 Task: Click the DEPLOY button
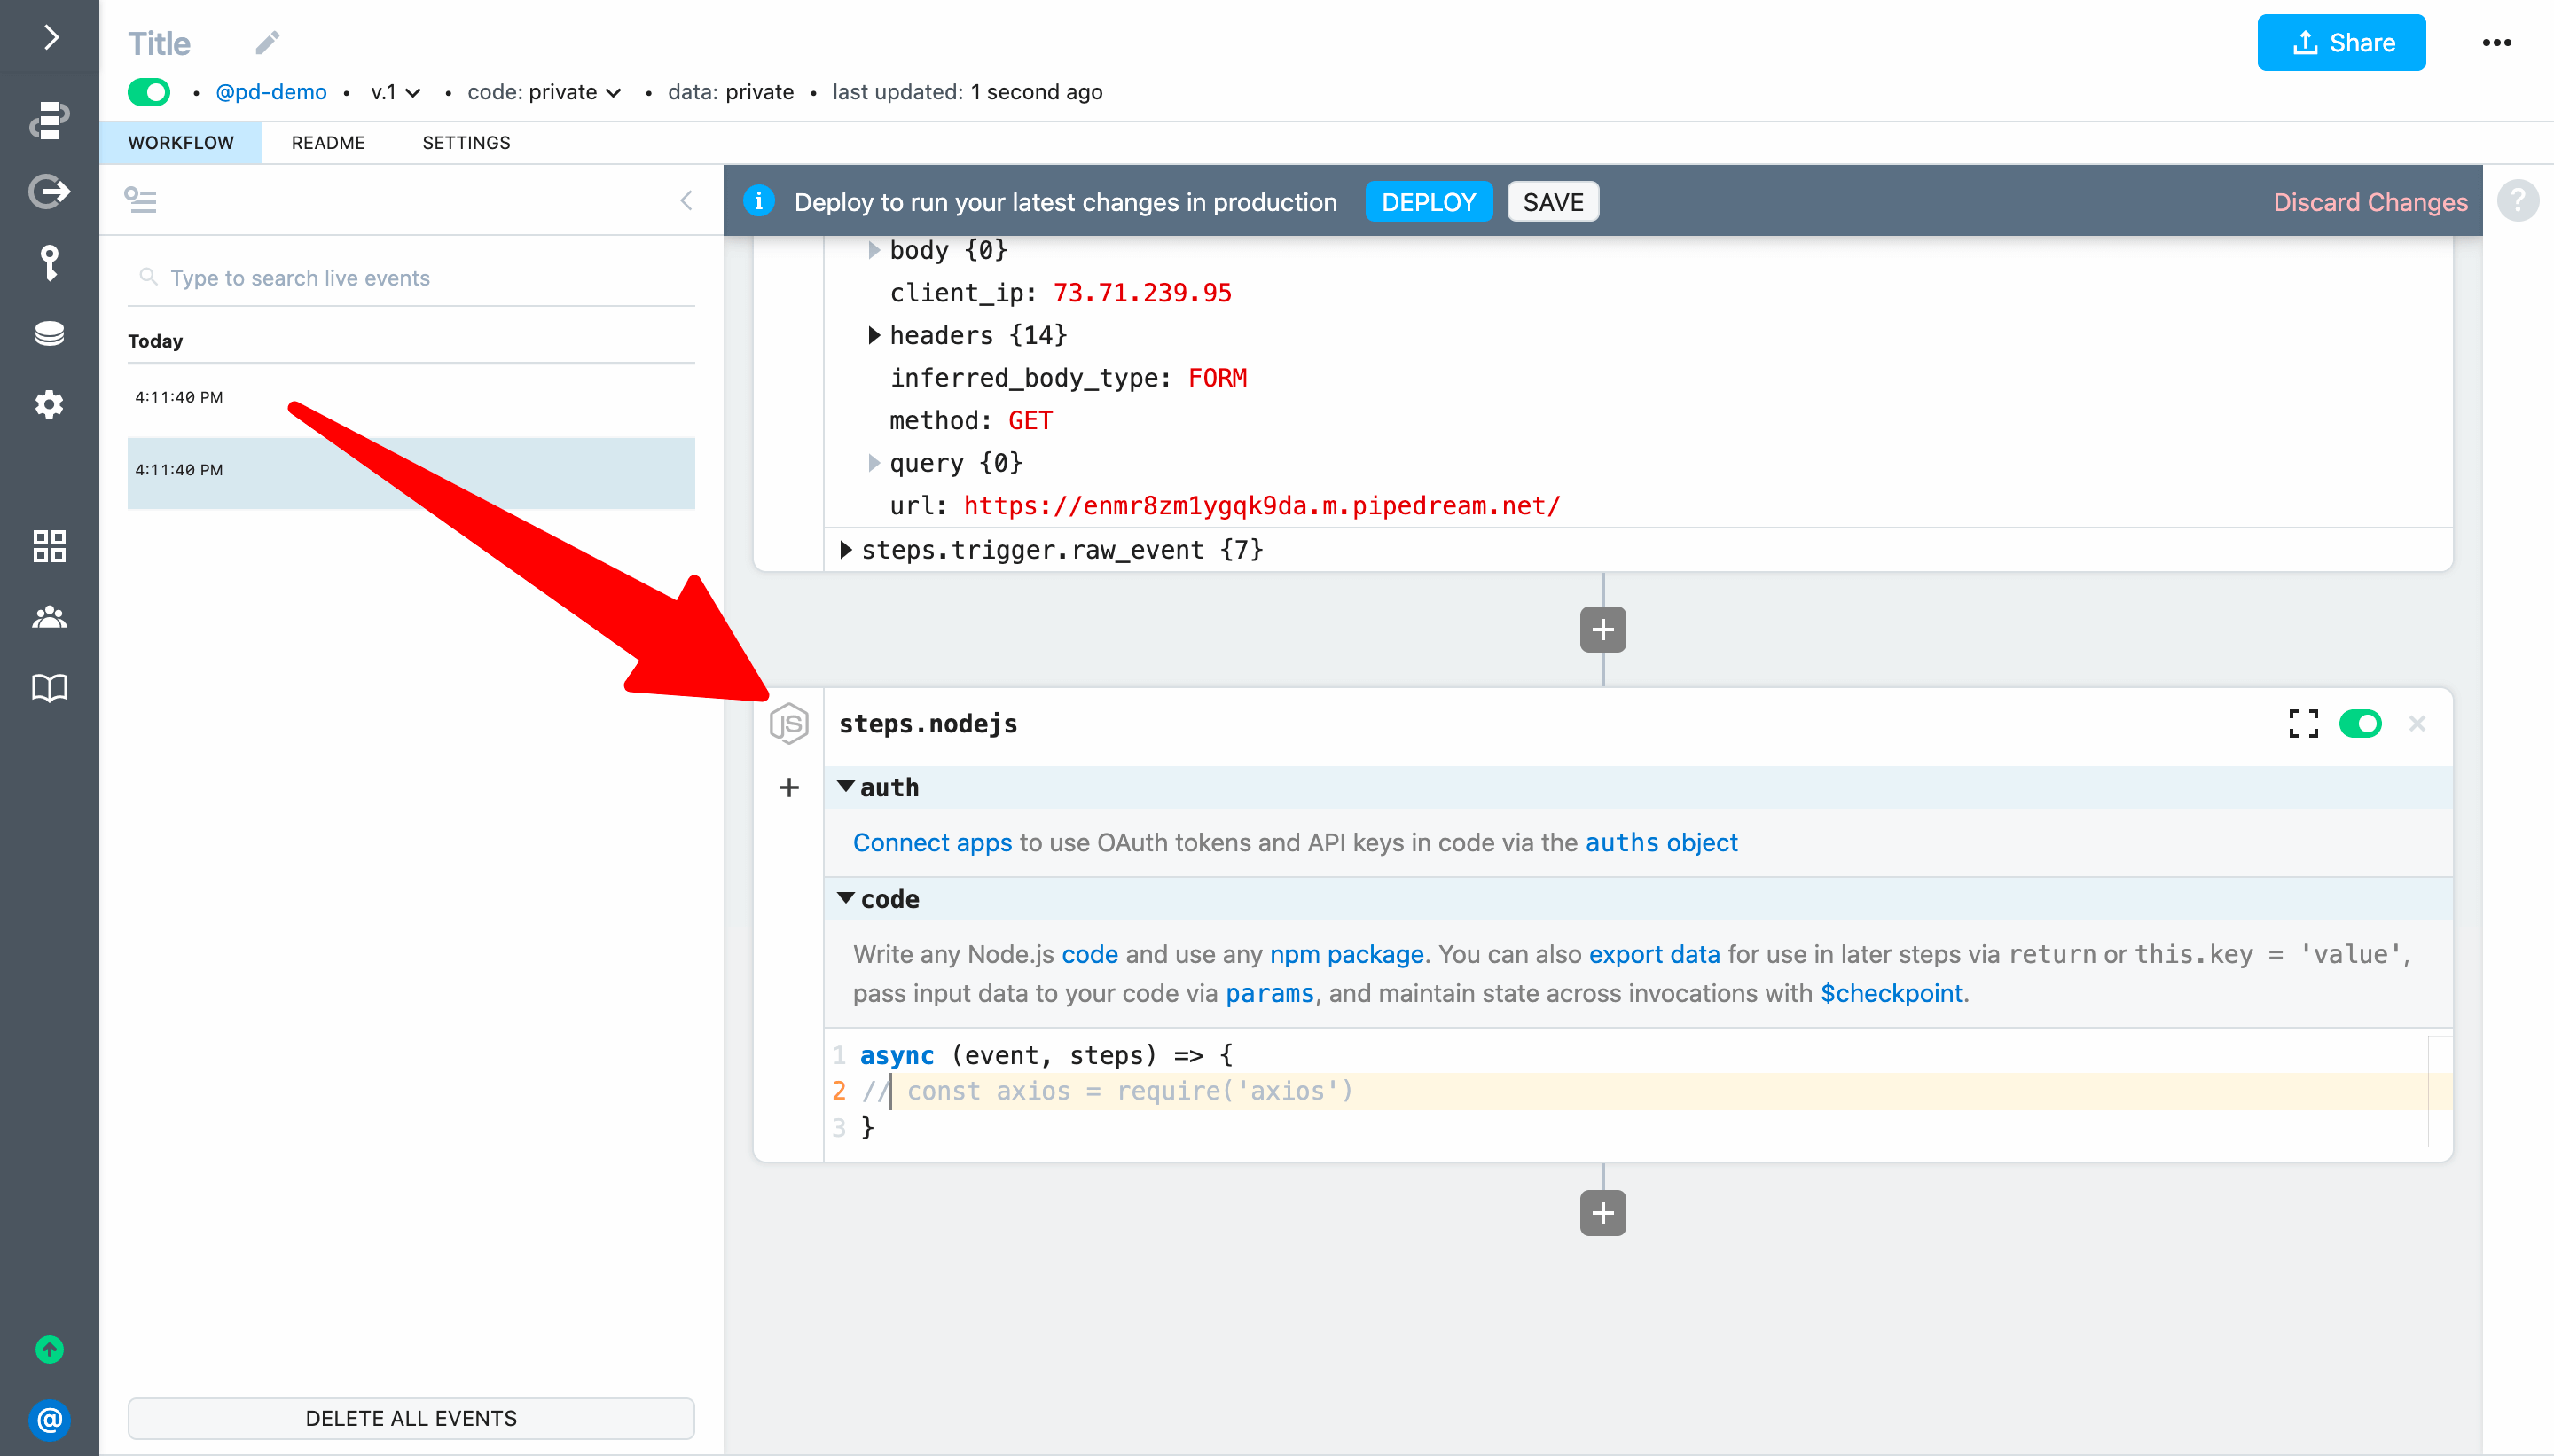(1428, 202)
